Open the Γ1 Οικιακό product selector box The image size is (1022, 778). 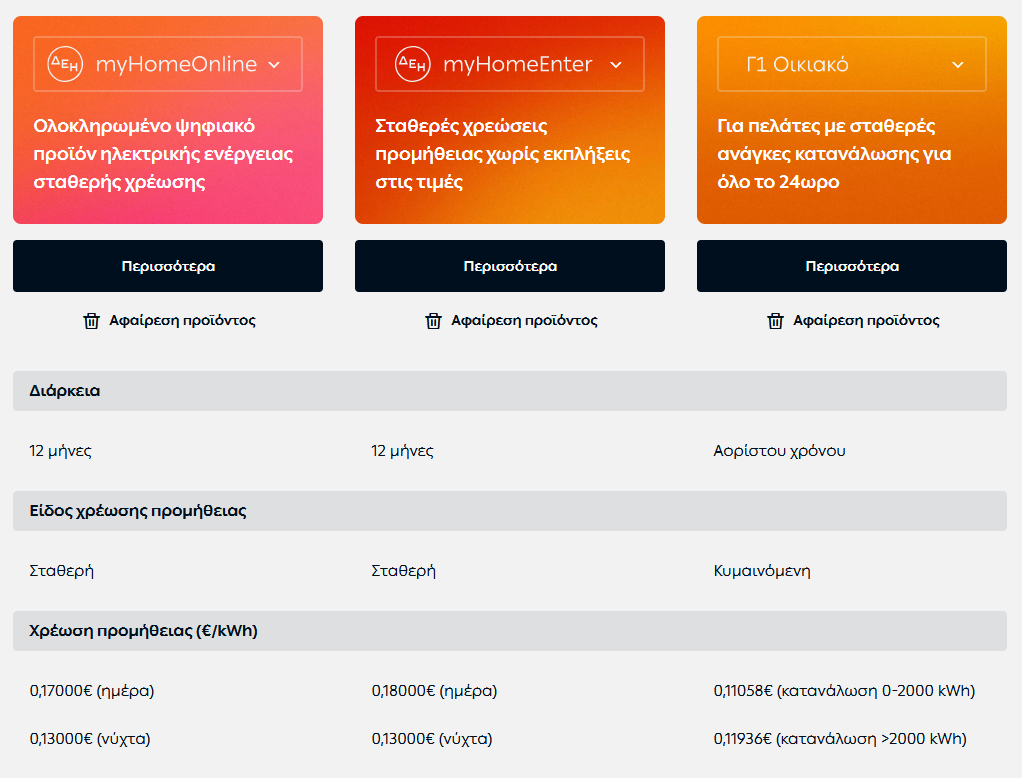852,64
